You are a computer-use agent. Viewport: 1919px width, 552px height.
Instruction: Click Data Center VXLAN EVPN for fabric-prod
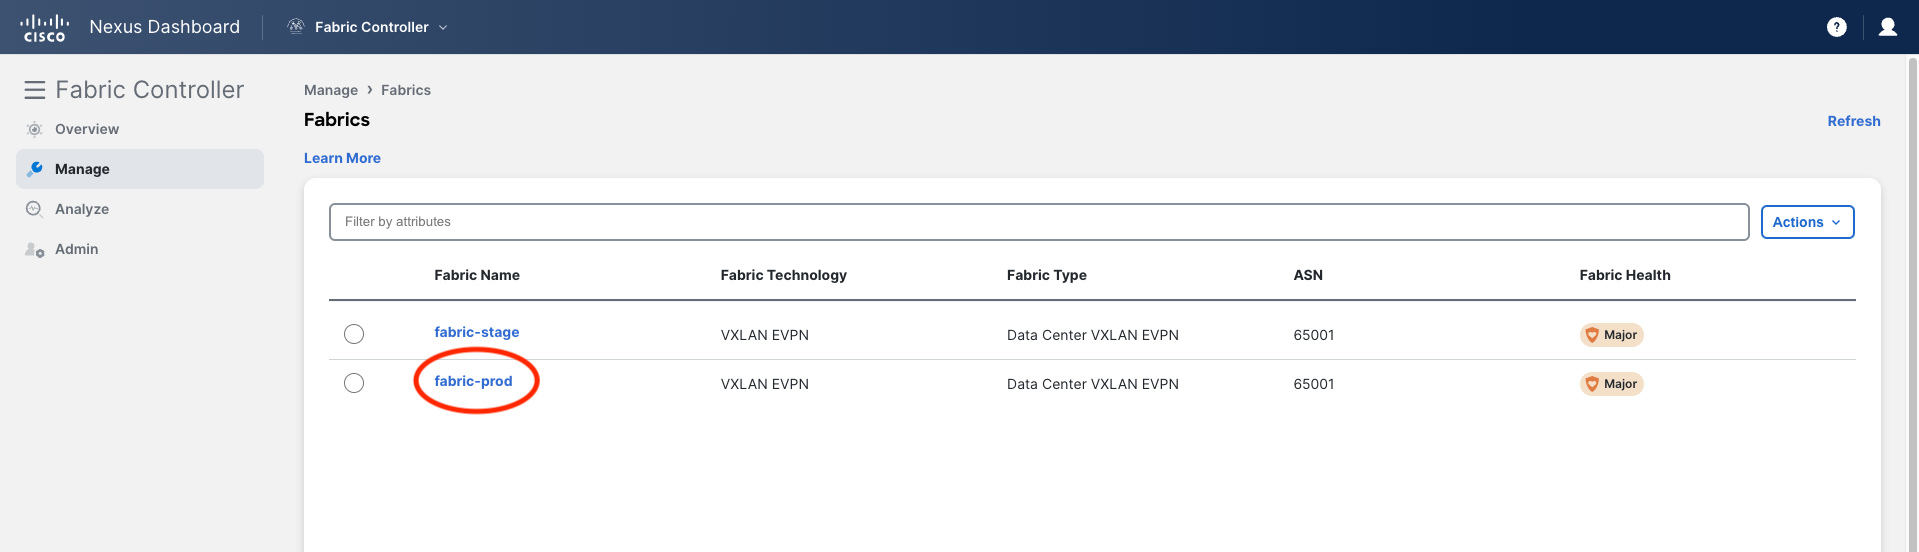1093,384
